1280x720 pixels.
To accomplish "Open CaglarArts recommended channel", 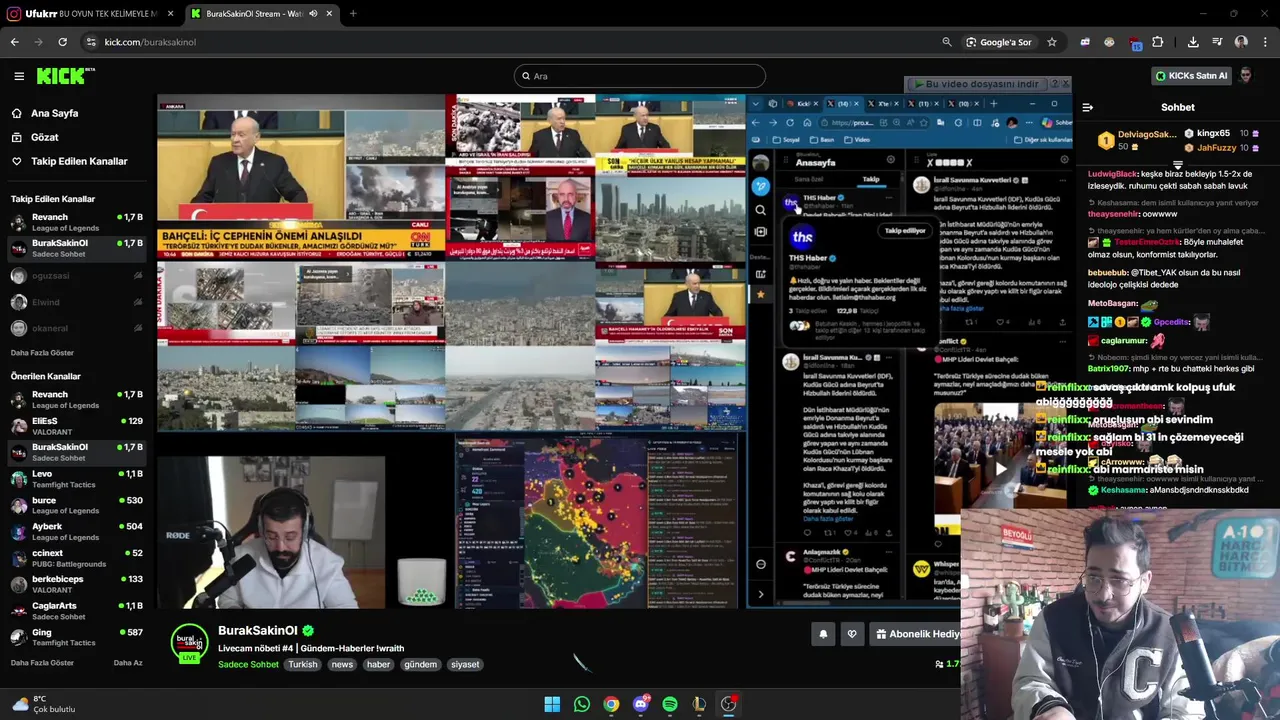I will pyautogui.click(x=77, y=611).
